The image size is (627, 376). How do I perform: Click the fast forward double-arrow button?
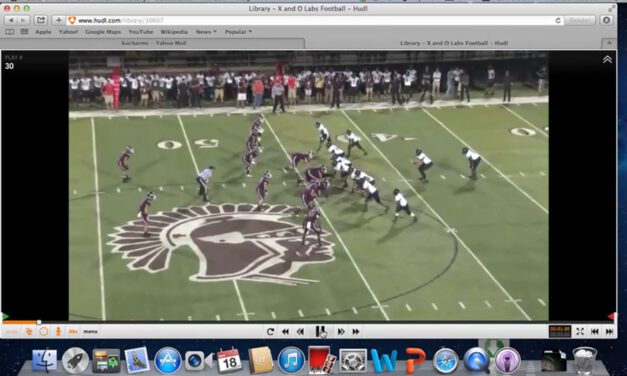(x=355, y=332)
